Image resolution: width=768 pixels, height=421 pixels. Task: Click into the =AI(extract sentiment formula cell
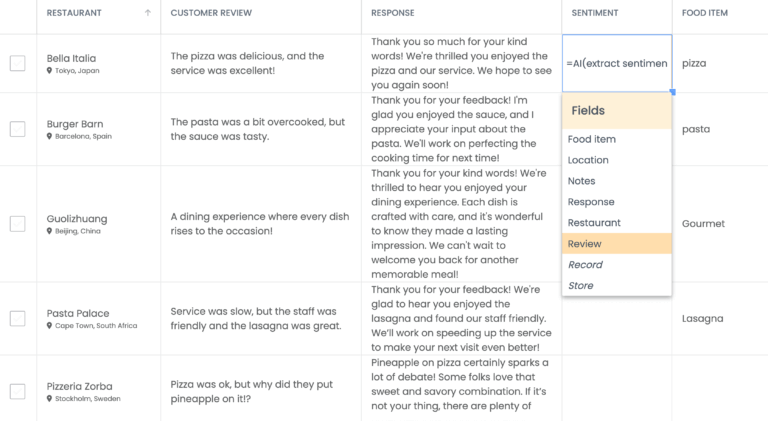click(617, 63)
